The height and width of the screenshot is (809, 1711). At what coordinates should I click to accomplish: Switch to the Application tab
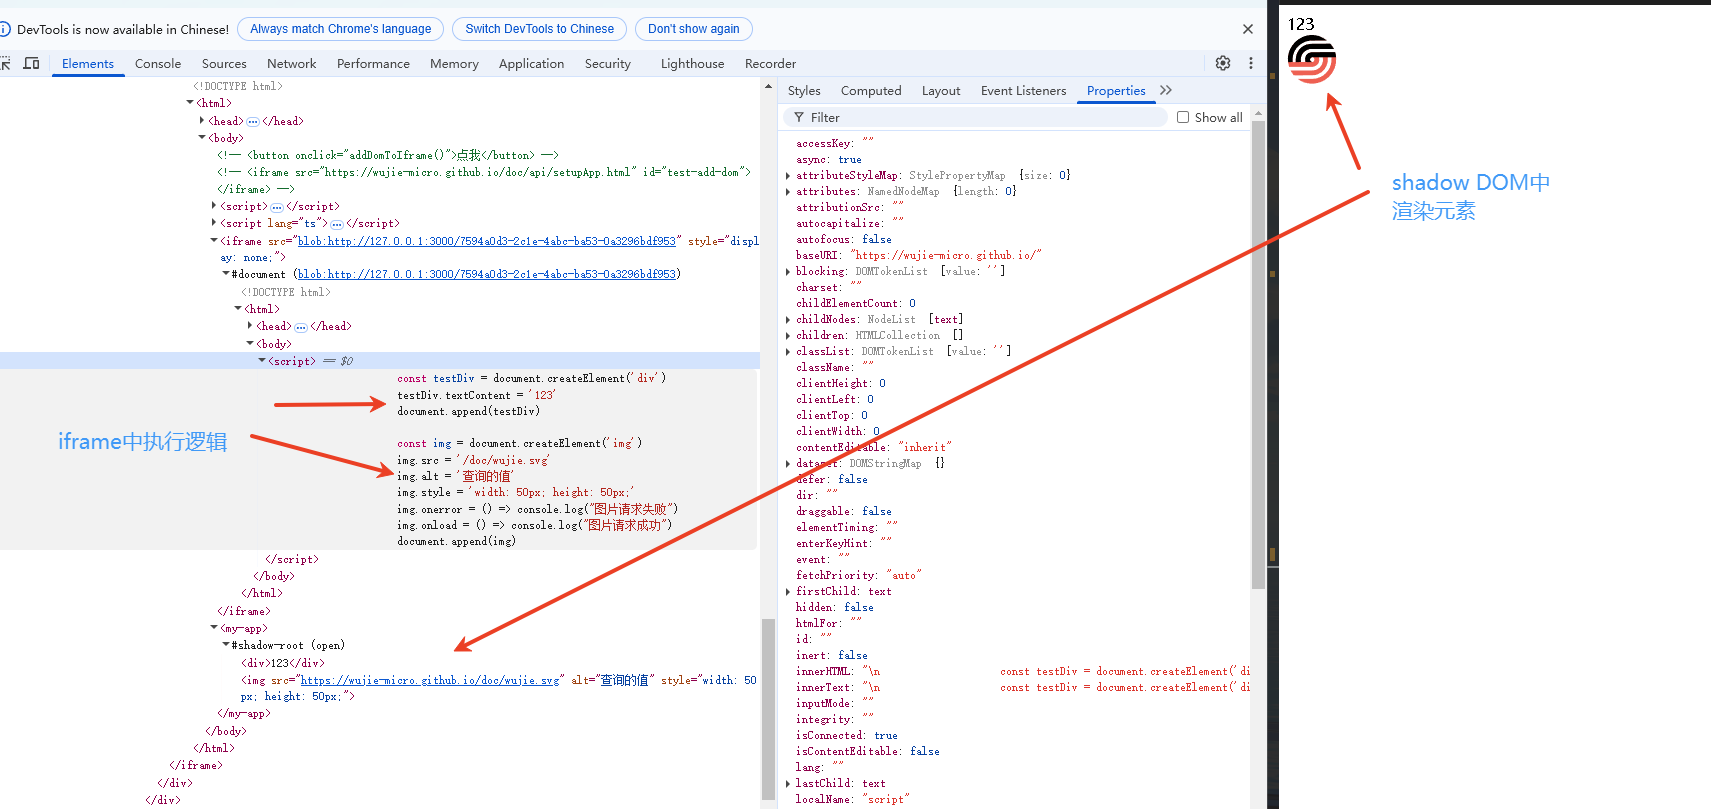point(531,63)
